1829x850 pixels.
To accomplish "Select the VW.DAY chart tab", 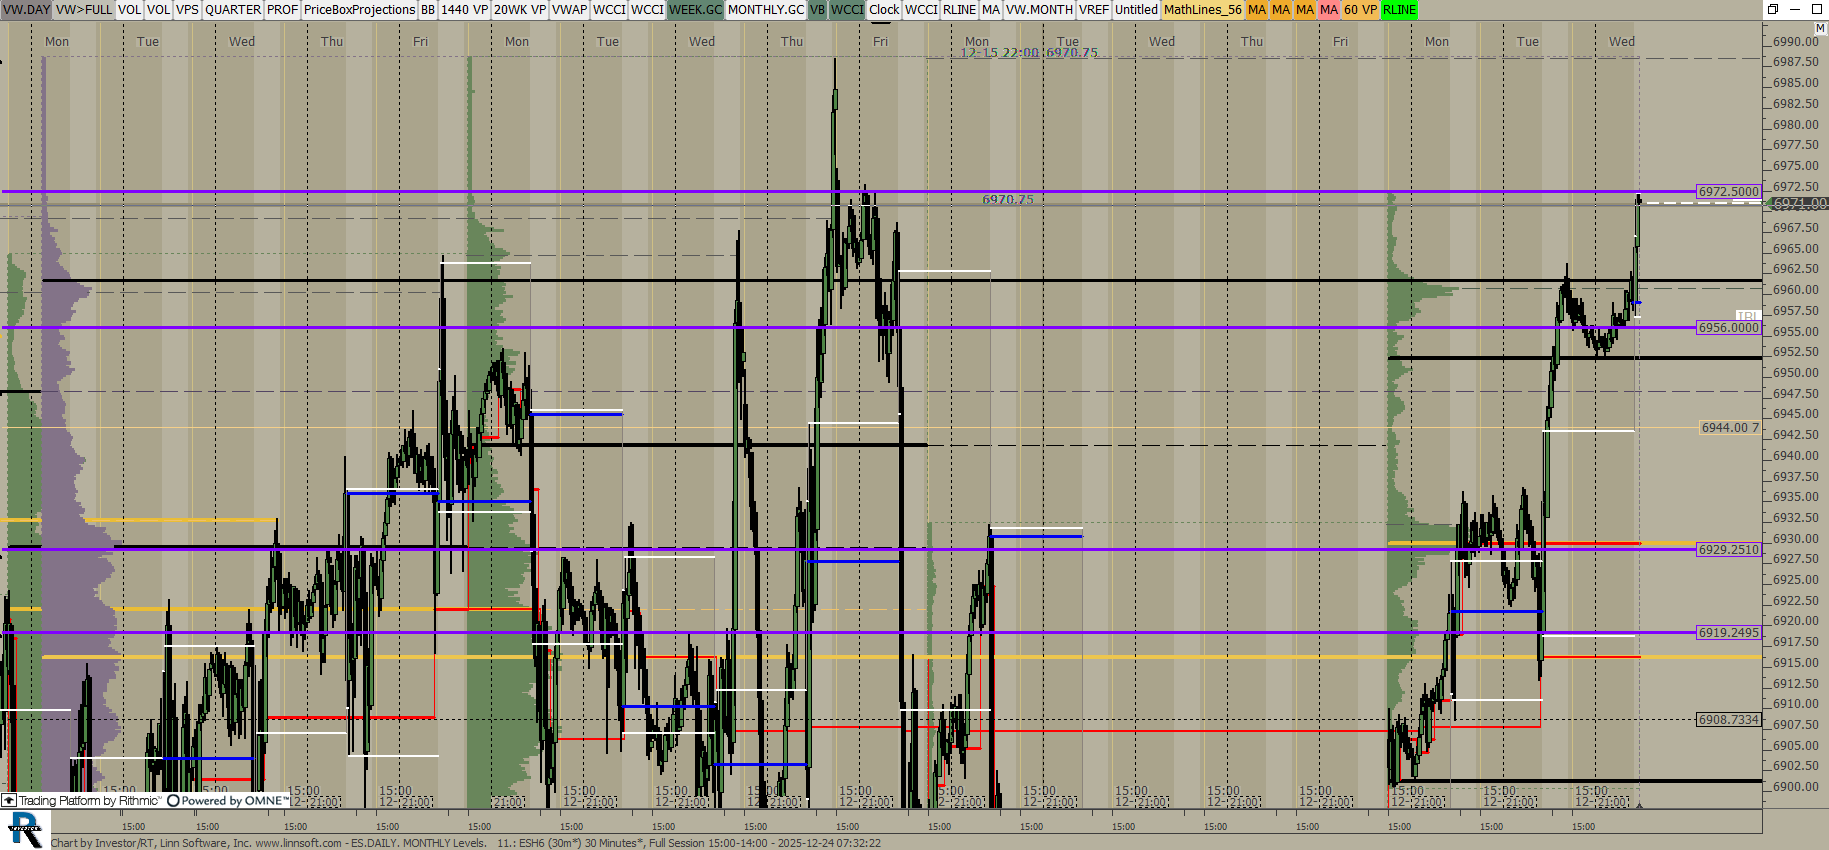I will tap(26, 9).
